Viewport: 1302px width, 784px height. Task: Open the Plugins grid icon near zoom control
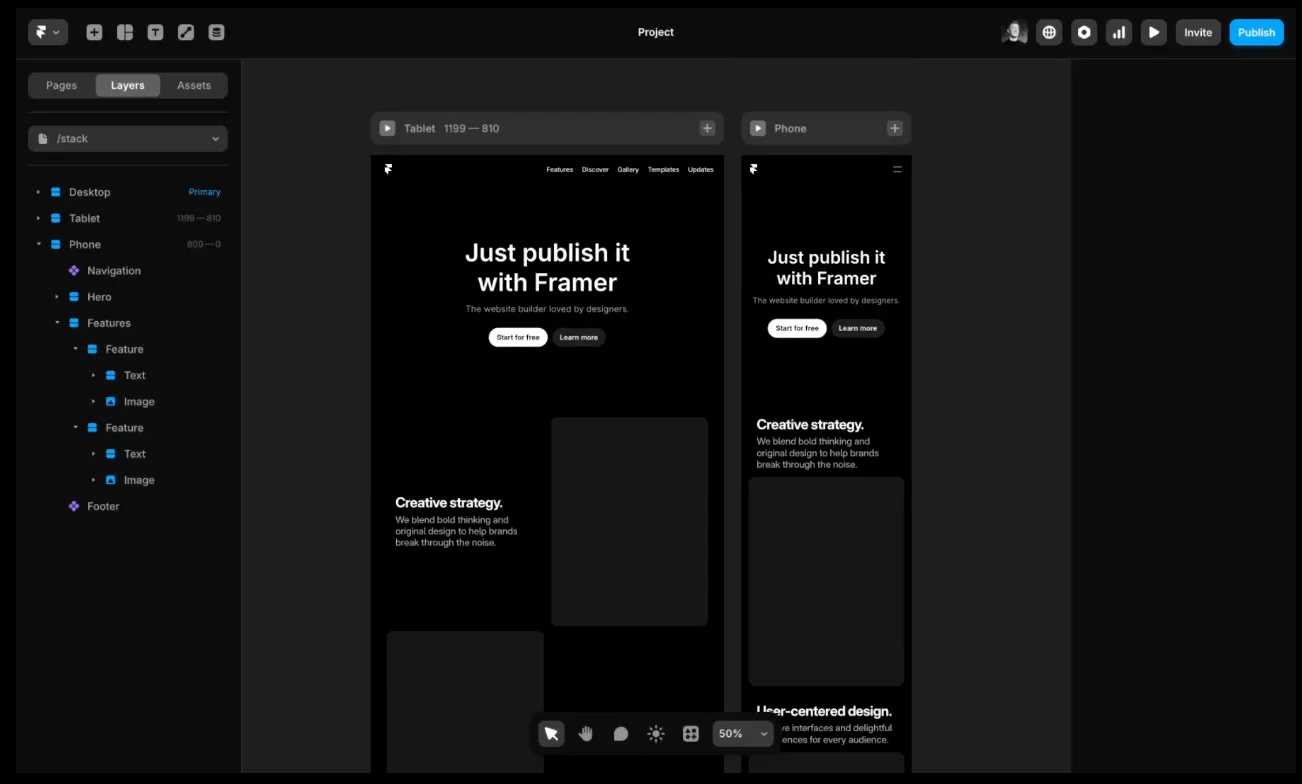pos(690,733)
